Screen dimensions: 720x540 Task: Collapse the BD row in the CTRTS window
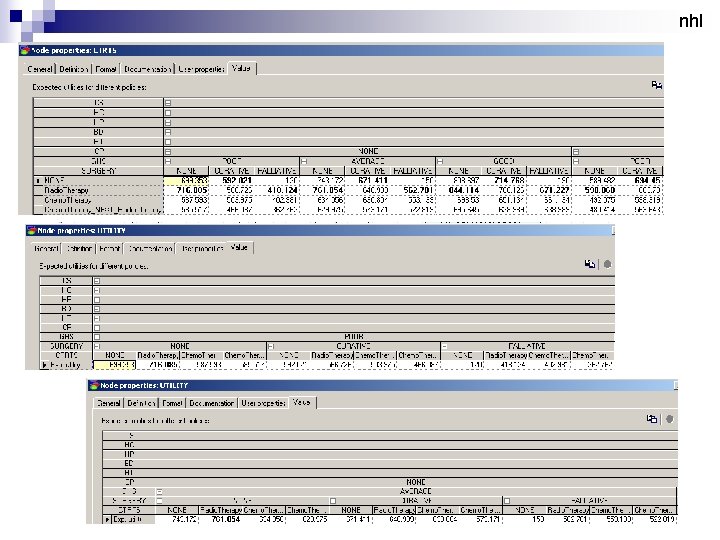pyautogui.click(x=168, y=132)
